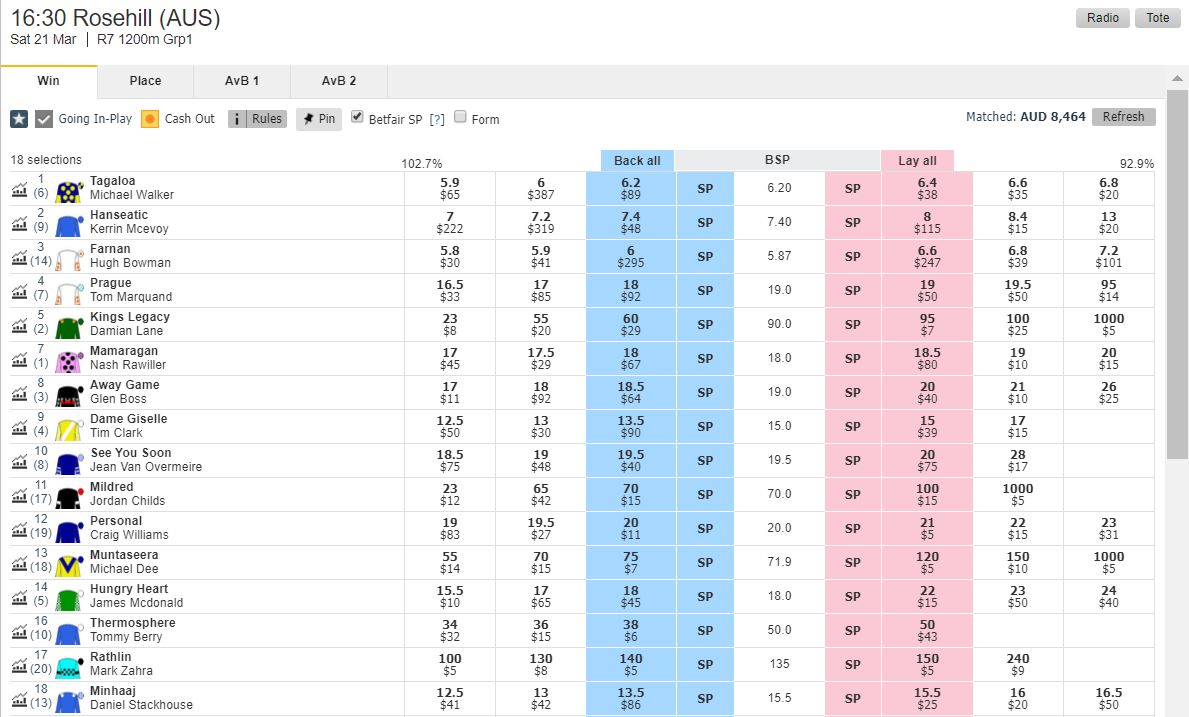The height and width of the screenshot is (717, 1189).
Task: Switch to the Place tab
Action: pyautogui.click(x=145, y=81)
